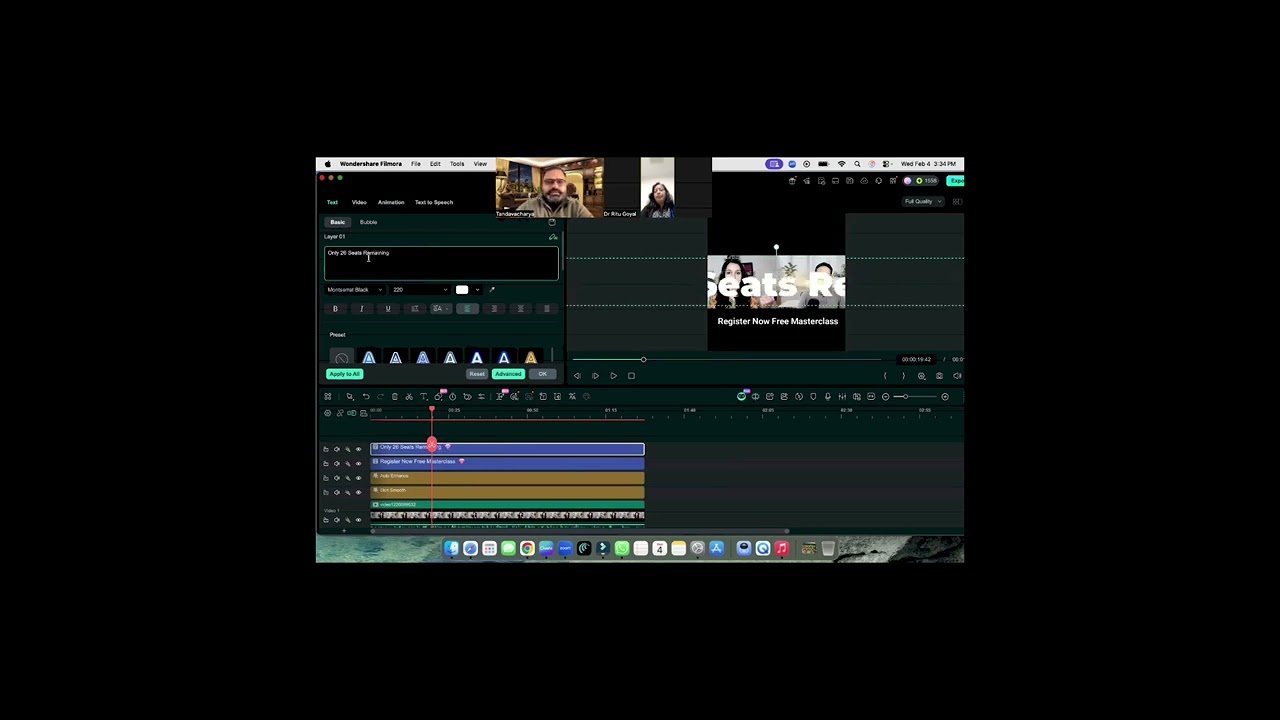Open the audio mixer icon
This screenshot has width=1280, height=720.
point(842,397)
